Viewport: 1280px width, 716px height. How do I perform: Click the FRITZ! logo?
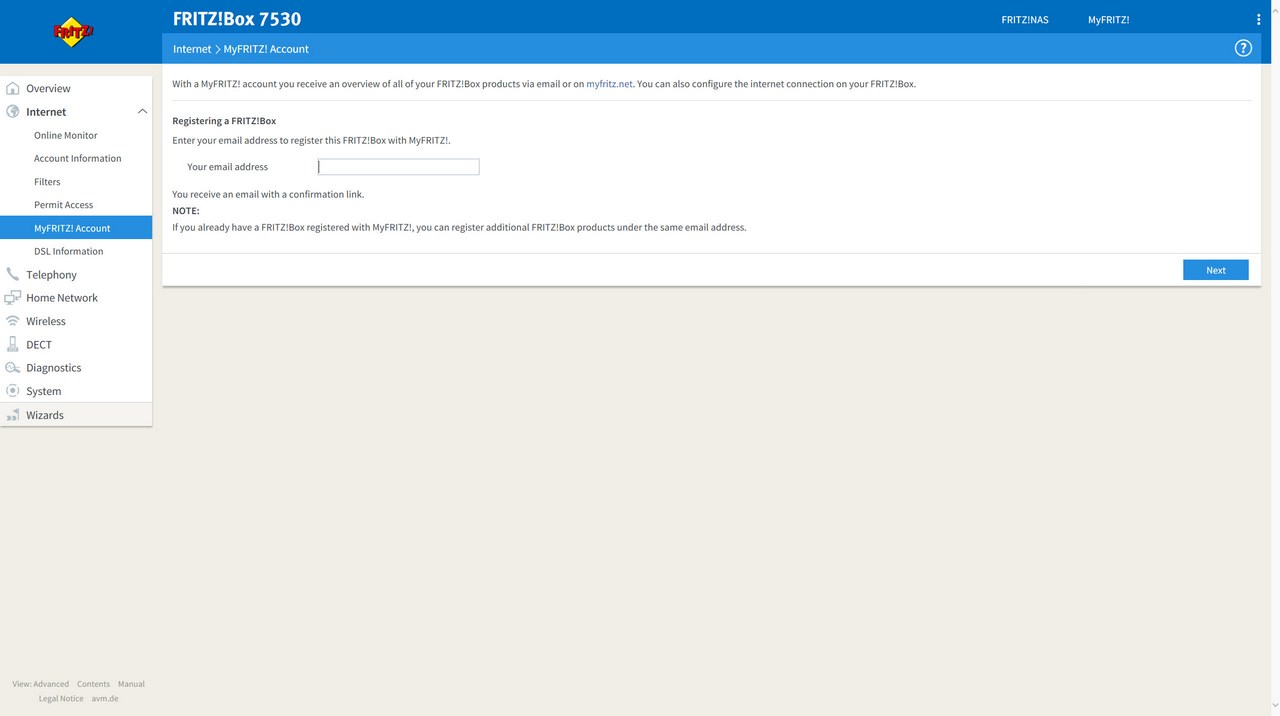[73, 32]
